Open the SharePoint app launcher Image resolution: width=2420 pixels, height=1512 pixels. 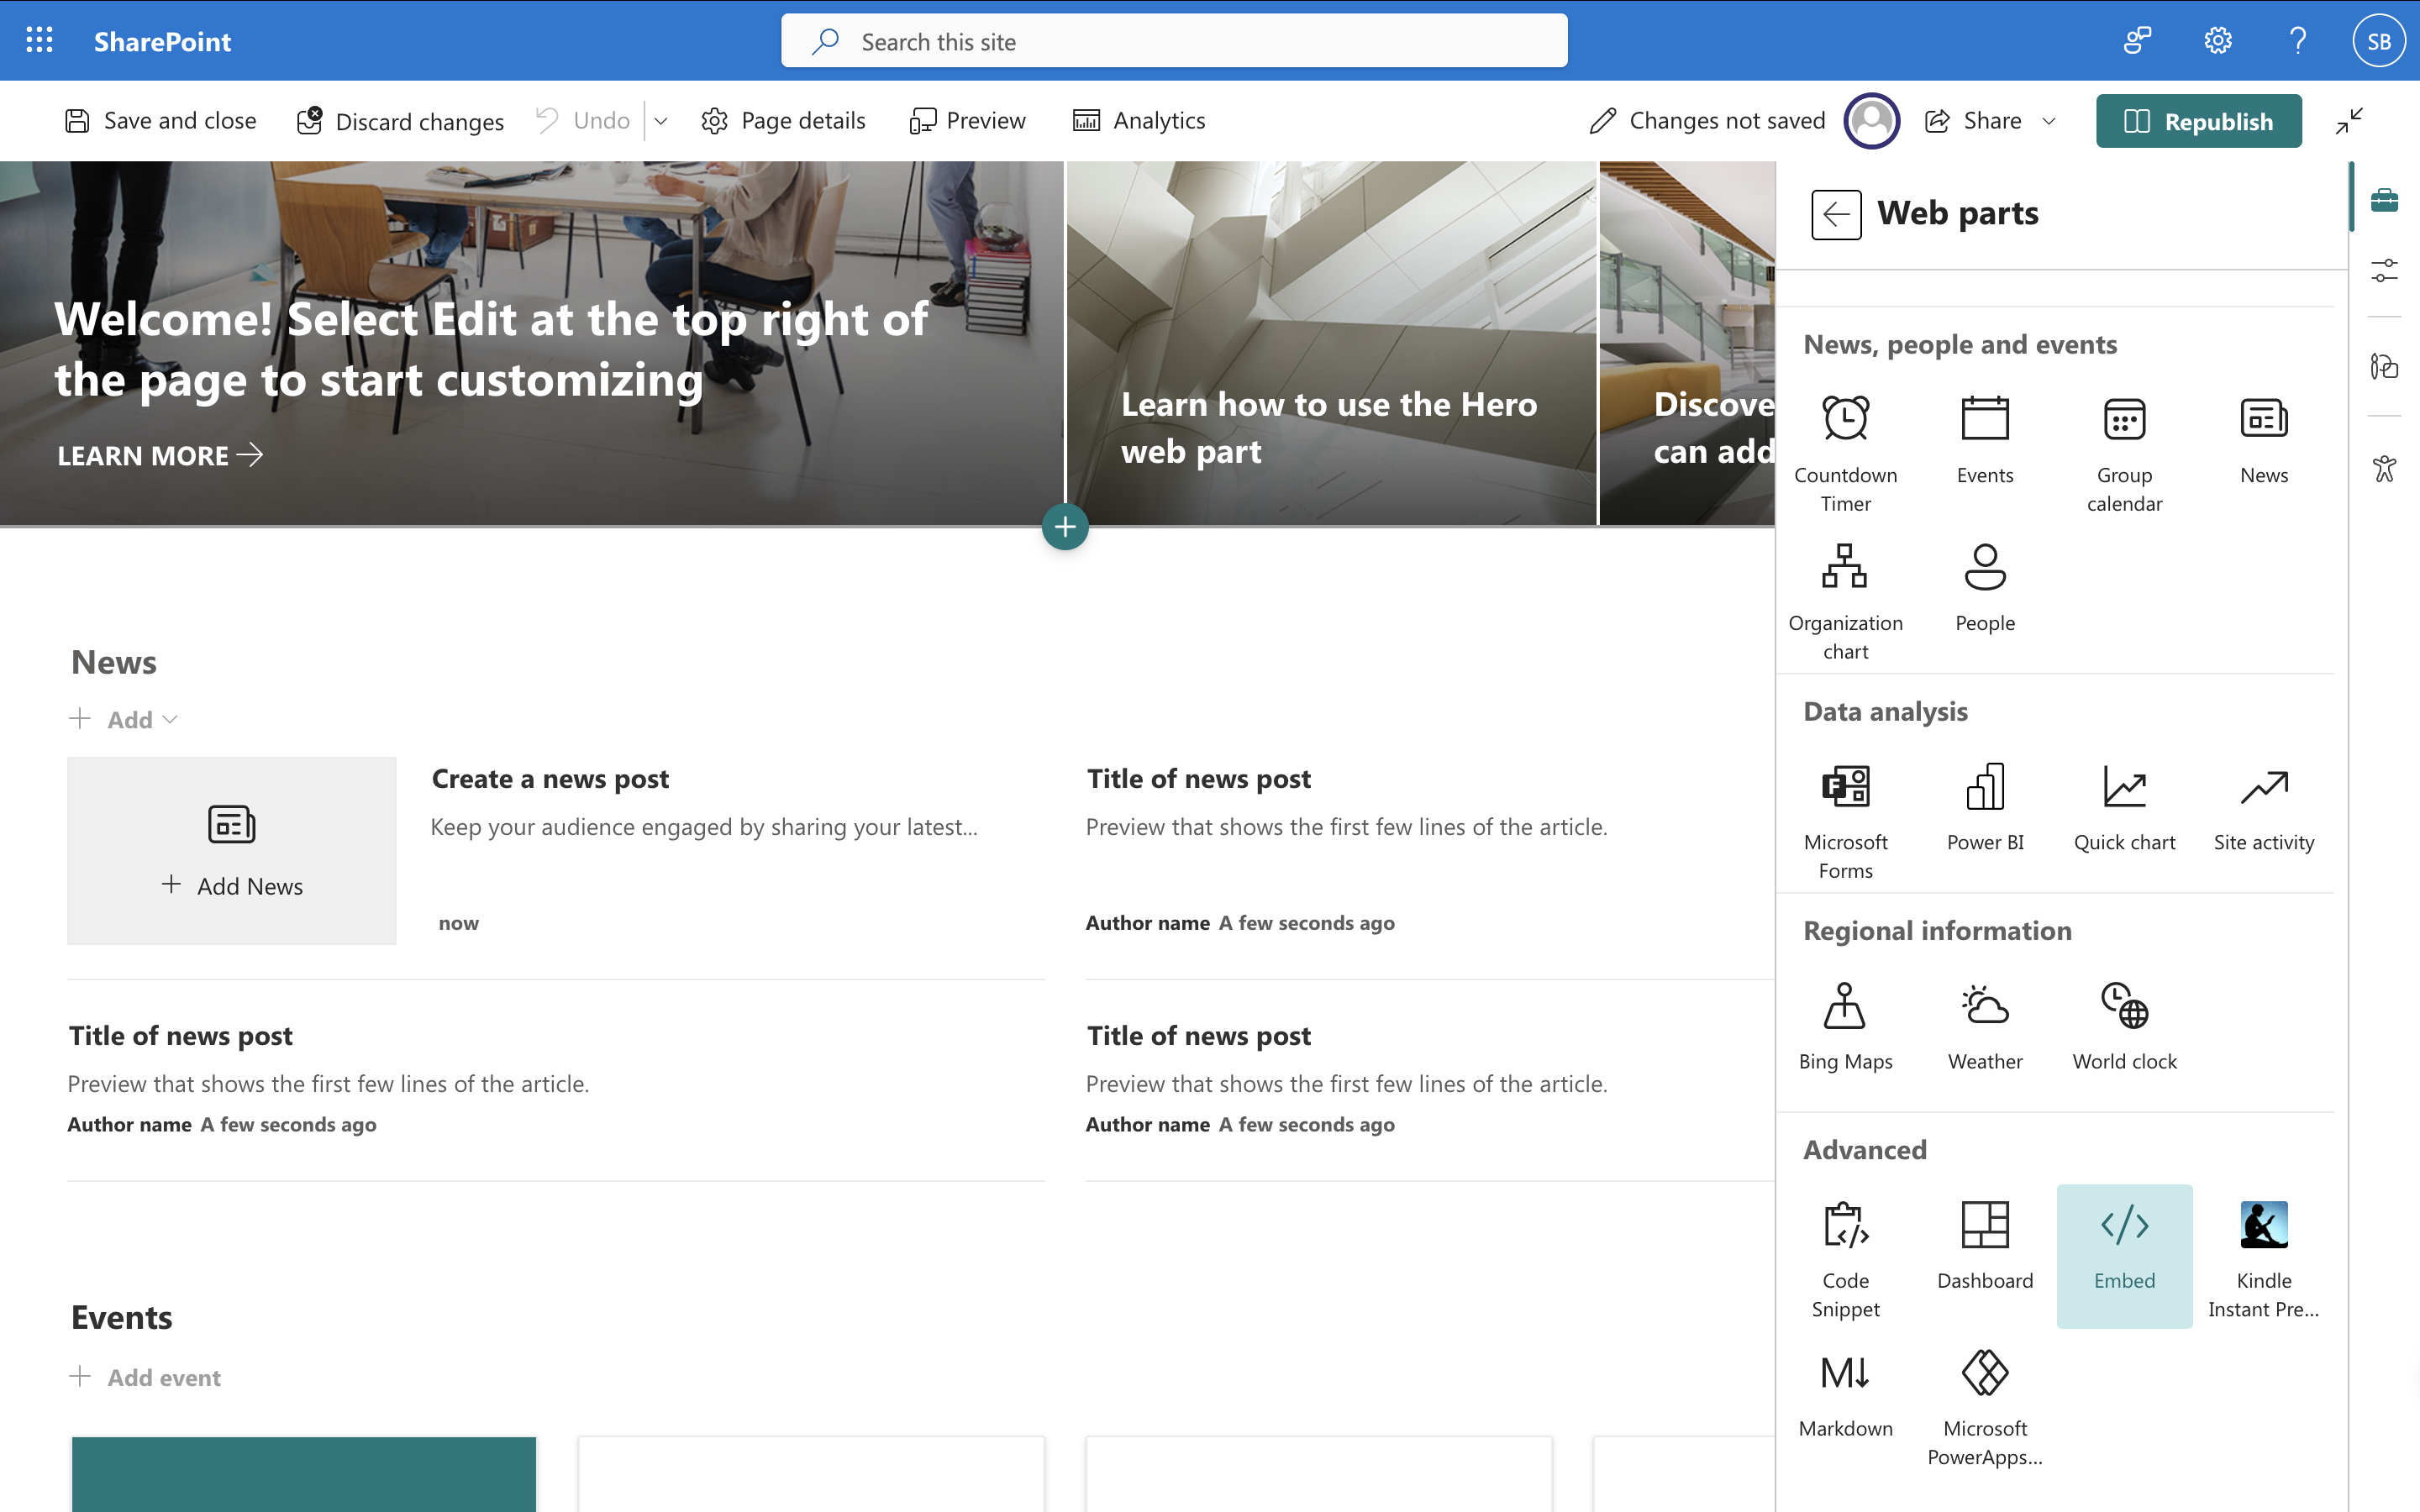(40, 41)
